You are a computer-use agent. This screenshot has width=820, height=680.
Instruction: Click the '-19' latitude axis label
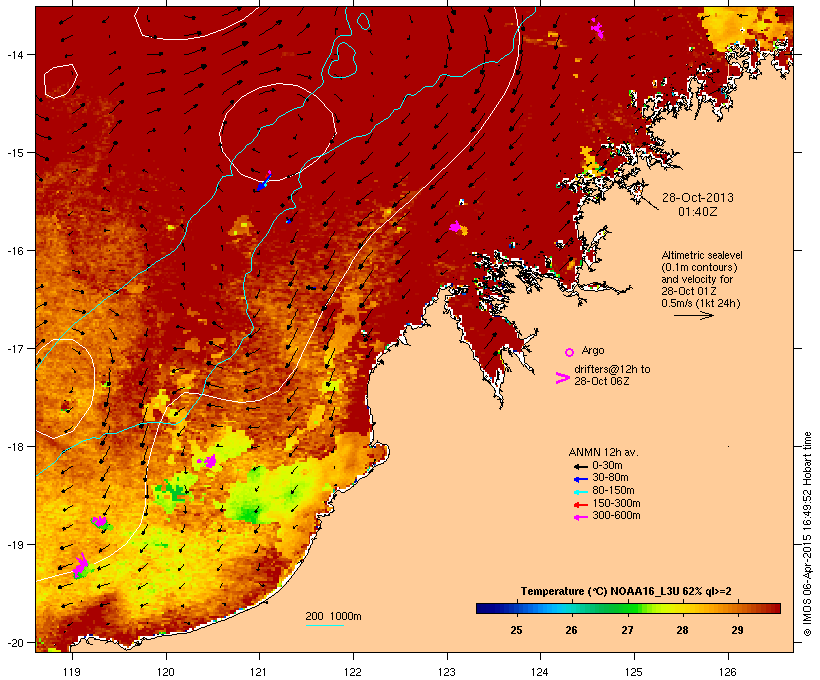coord(14,545)
